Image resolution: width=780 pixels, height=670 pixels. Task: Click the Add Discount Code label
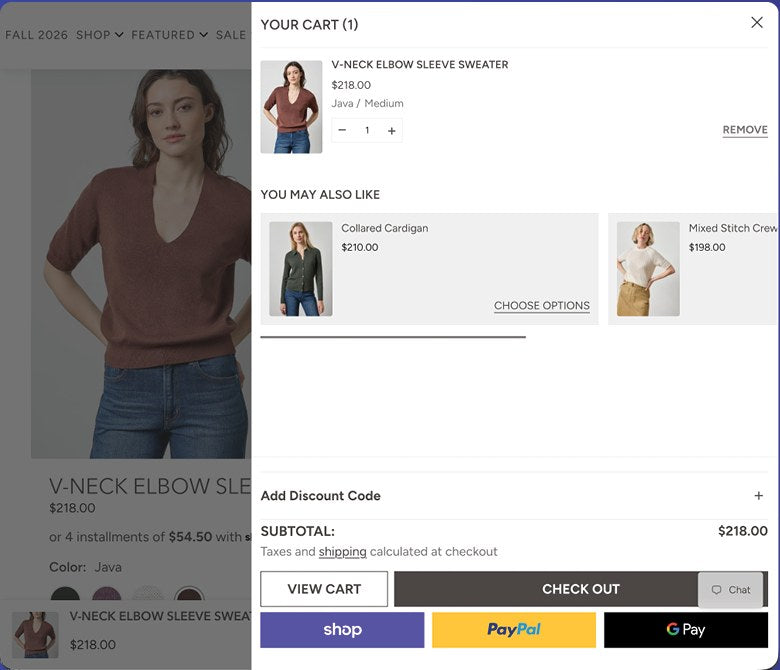[320, 496]
